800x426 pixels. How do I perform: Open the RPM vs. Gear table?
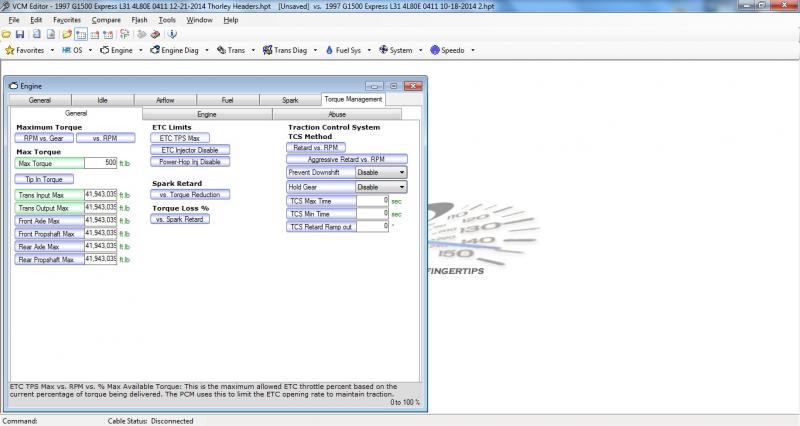click(x=44, y=138)
